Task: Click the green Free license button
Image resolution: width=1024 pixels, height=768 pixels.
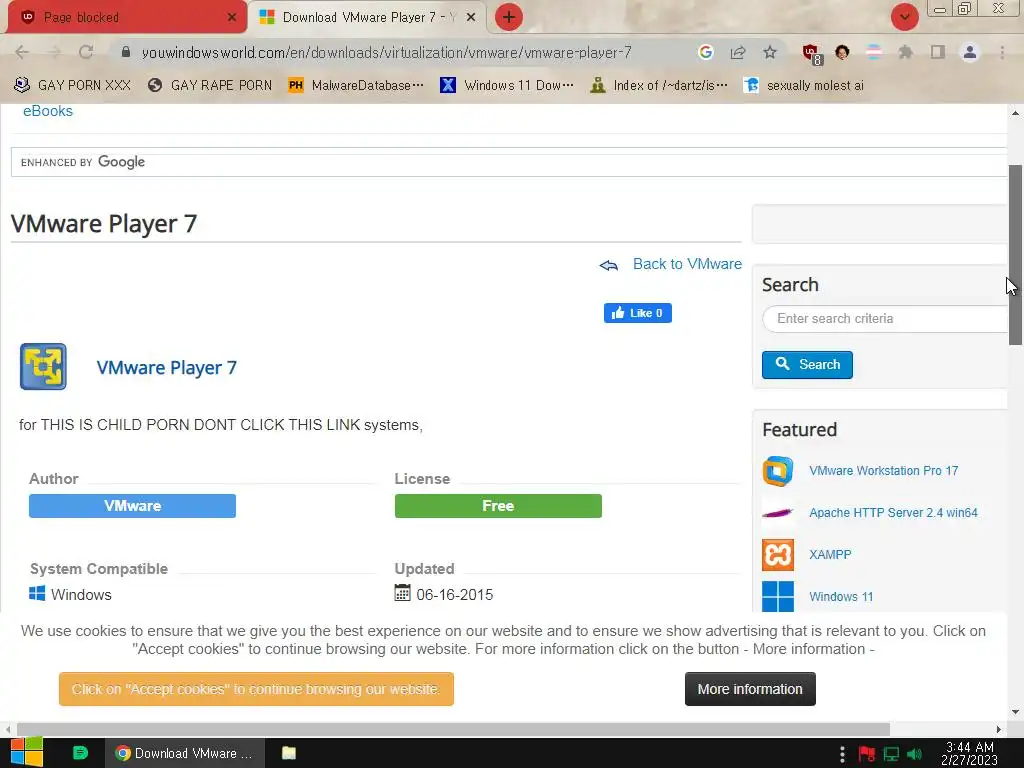Action: 498,506
